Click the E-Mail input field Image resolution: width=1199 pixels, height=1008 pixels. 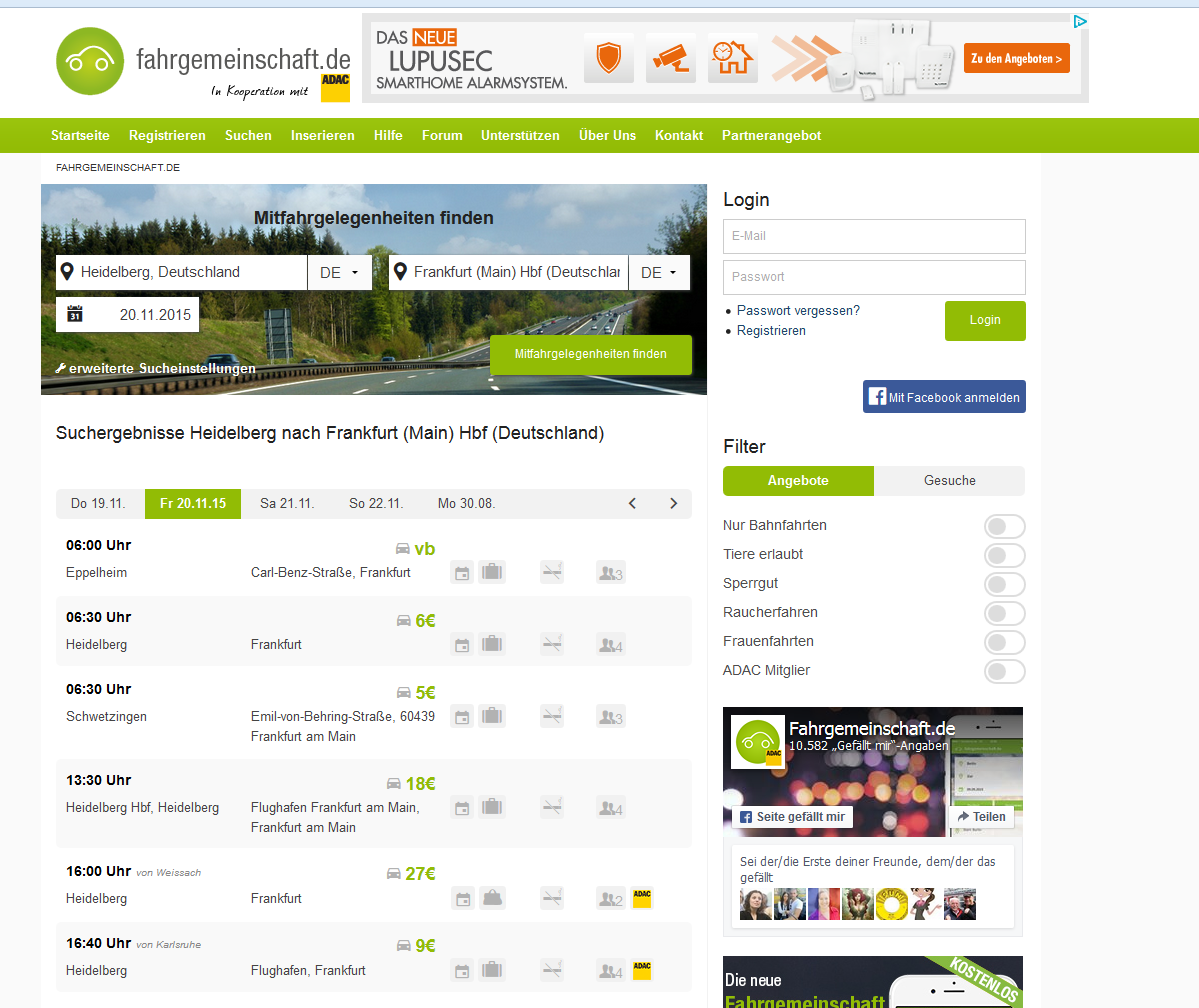point(874,236)
